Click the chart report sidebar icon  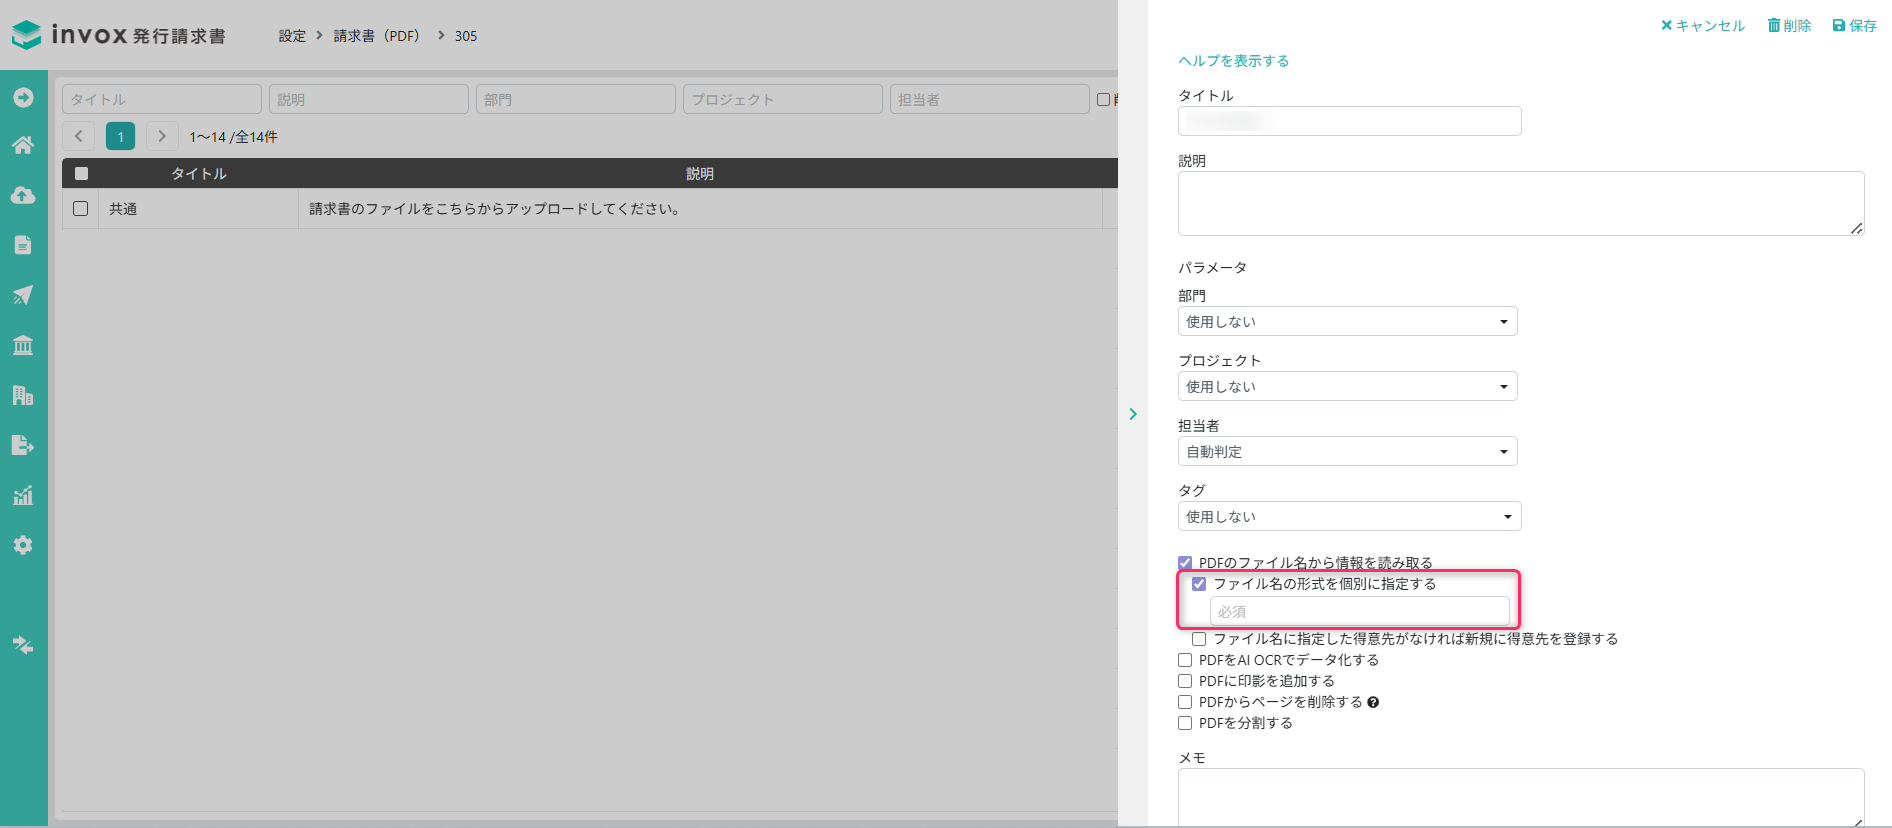[x=23, y=496]
